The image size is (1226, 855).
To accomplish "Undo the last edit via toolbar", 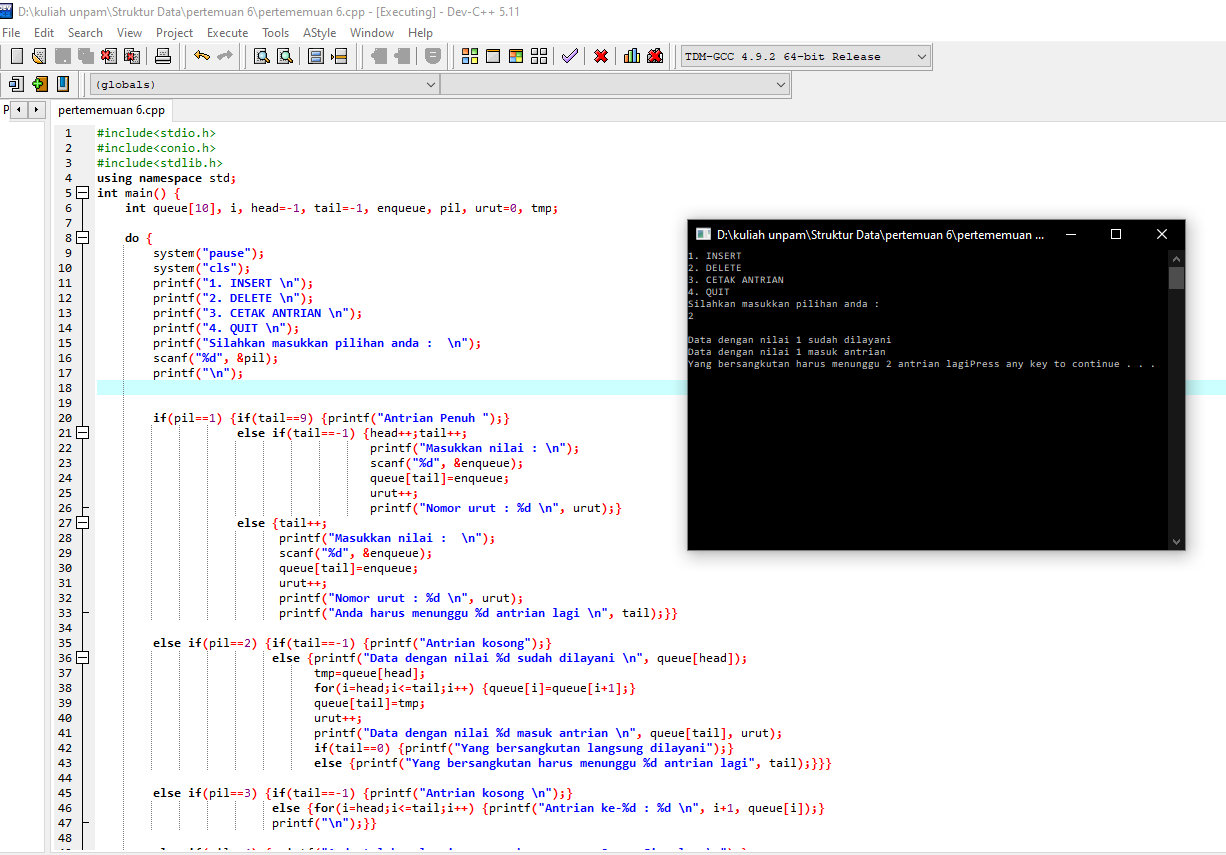I will (x=202, y=56).
